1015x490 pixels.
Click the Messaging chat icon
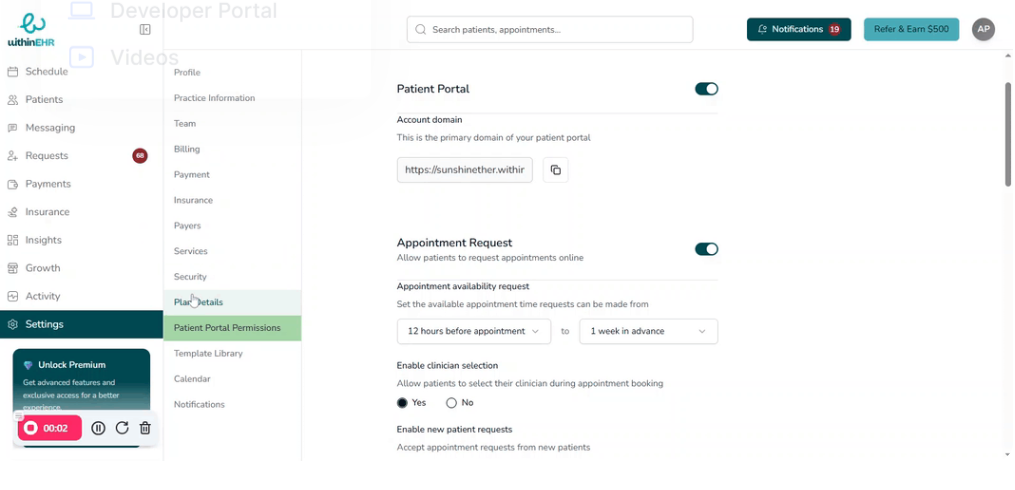click(12, 128)
